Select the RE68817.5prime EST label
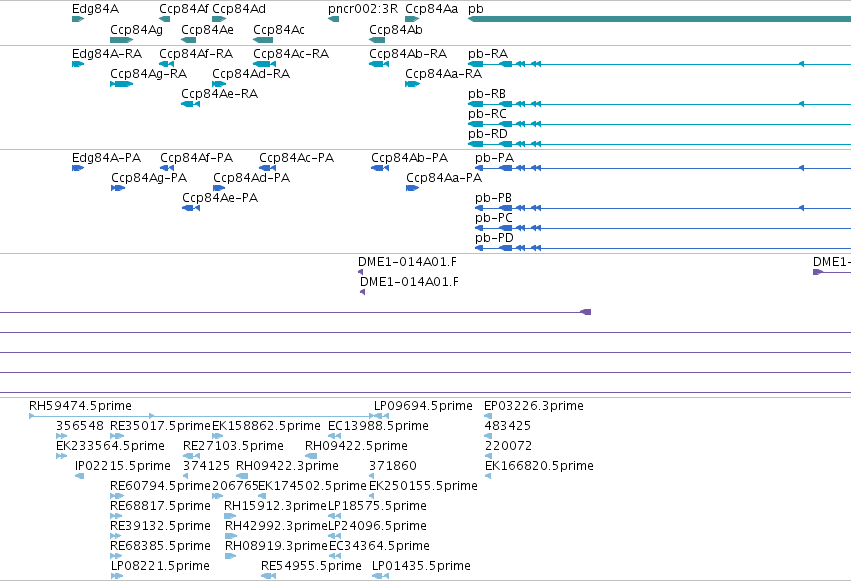 pyautogui.click(x=160, y=506)
